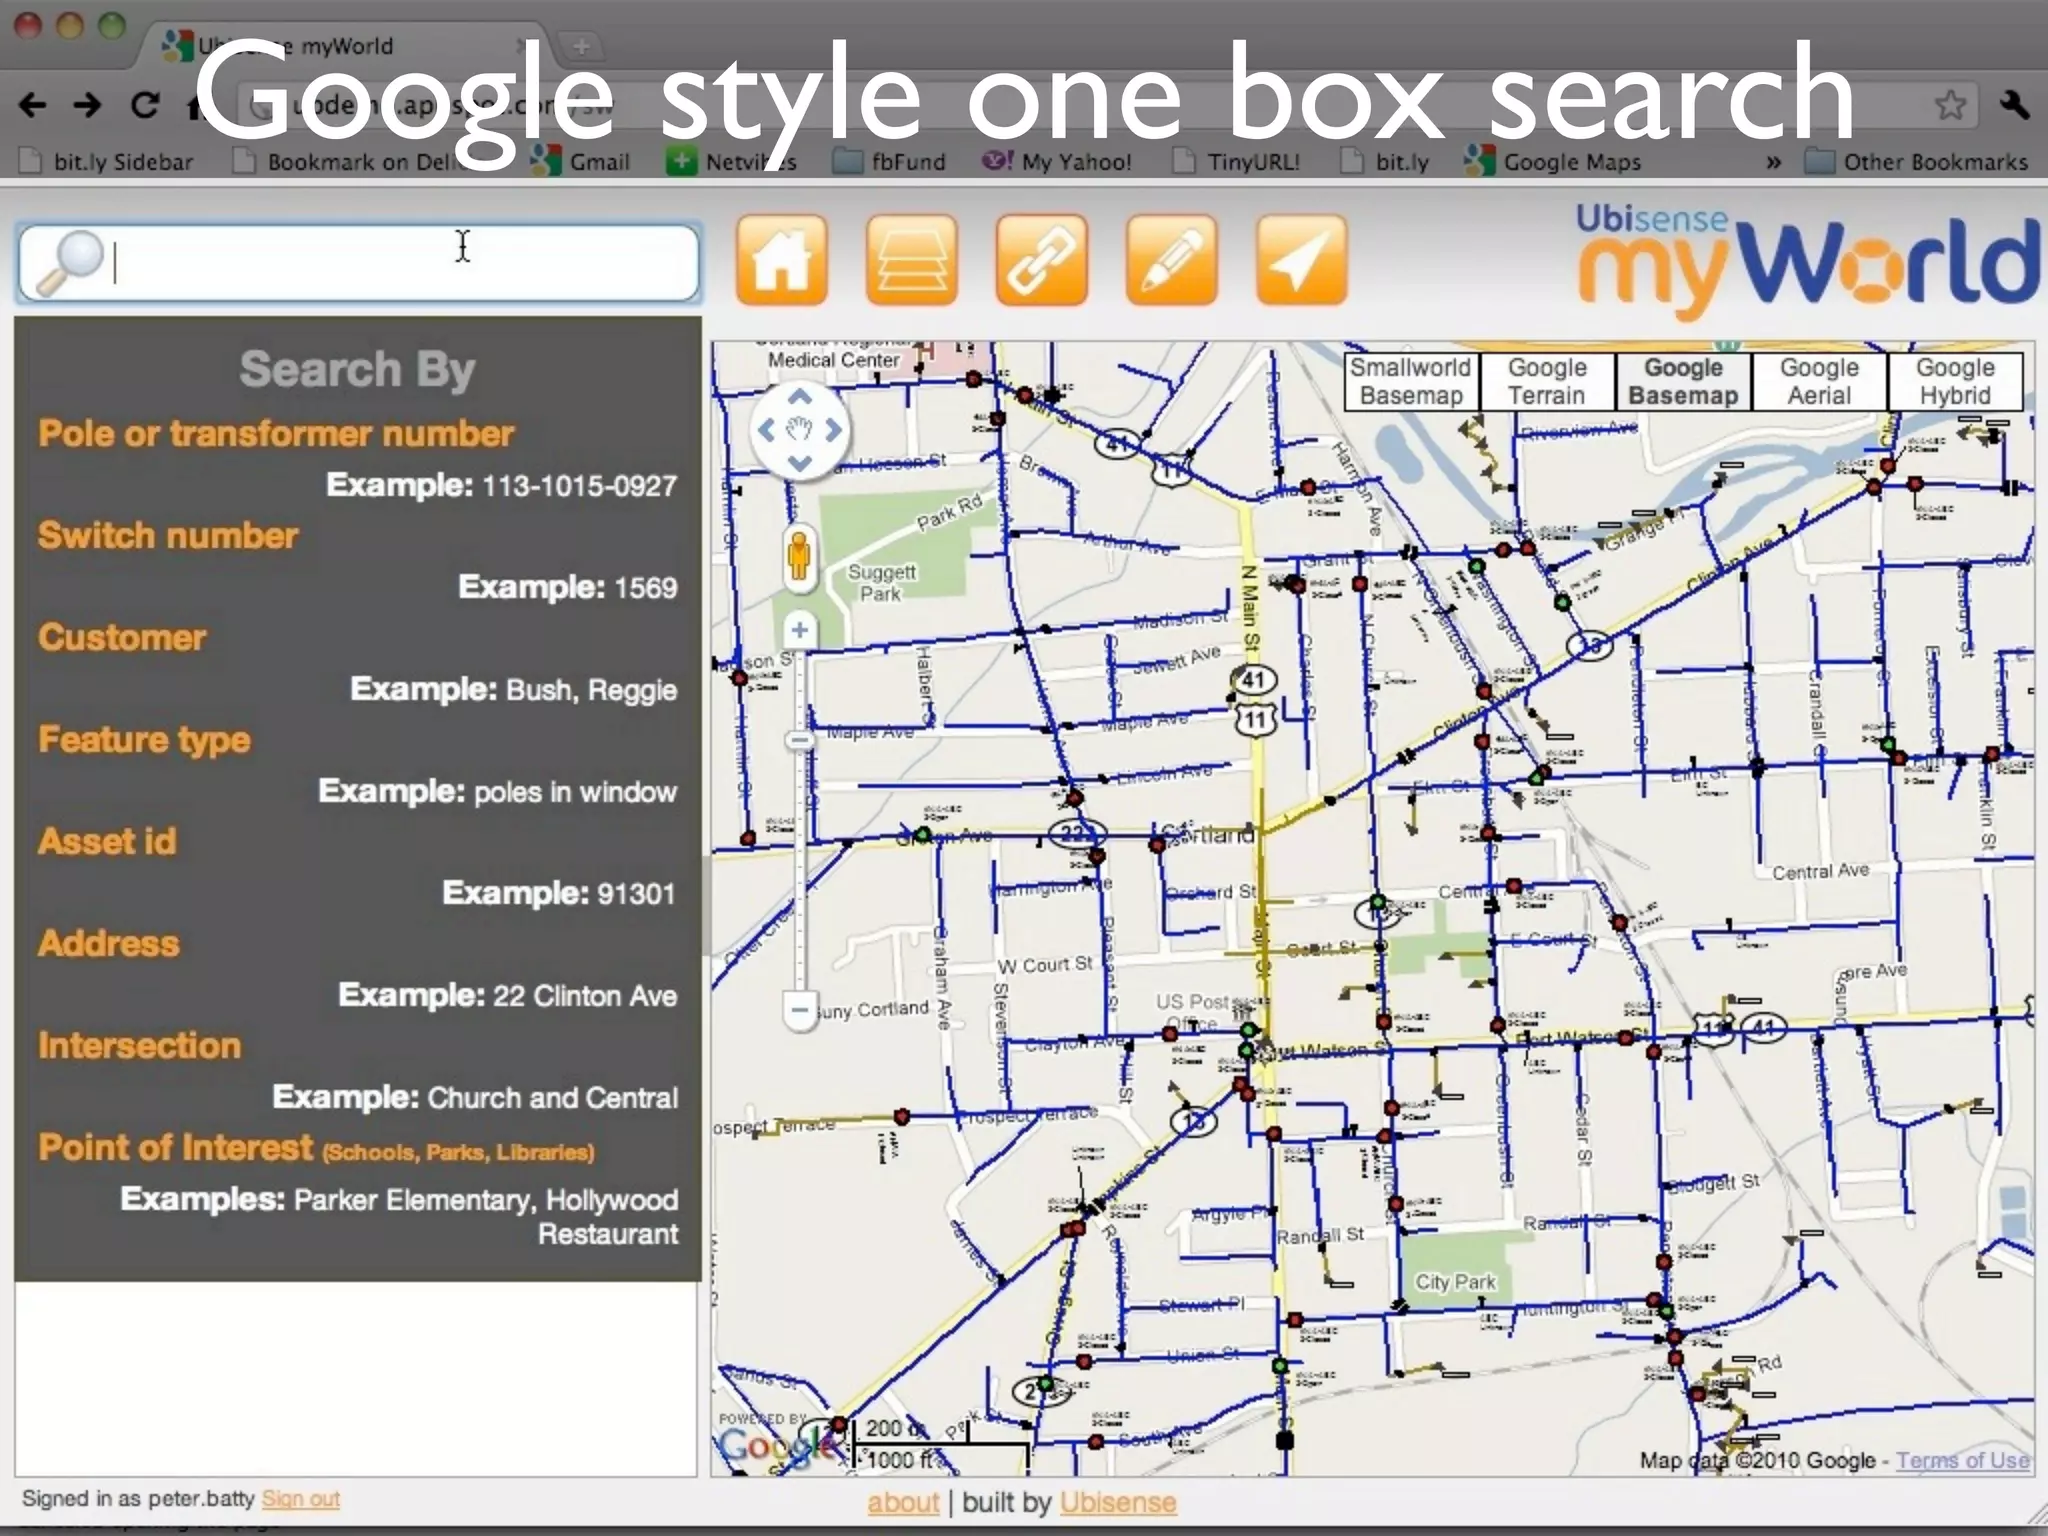Click example text 113-1015-0927
Screen dimensions: 2048x1536
click(580, 486)
